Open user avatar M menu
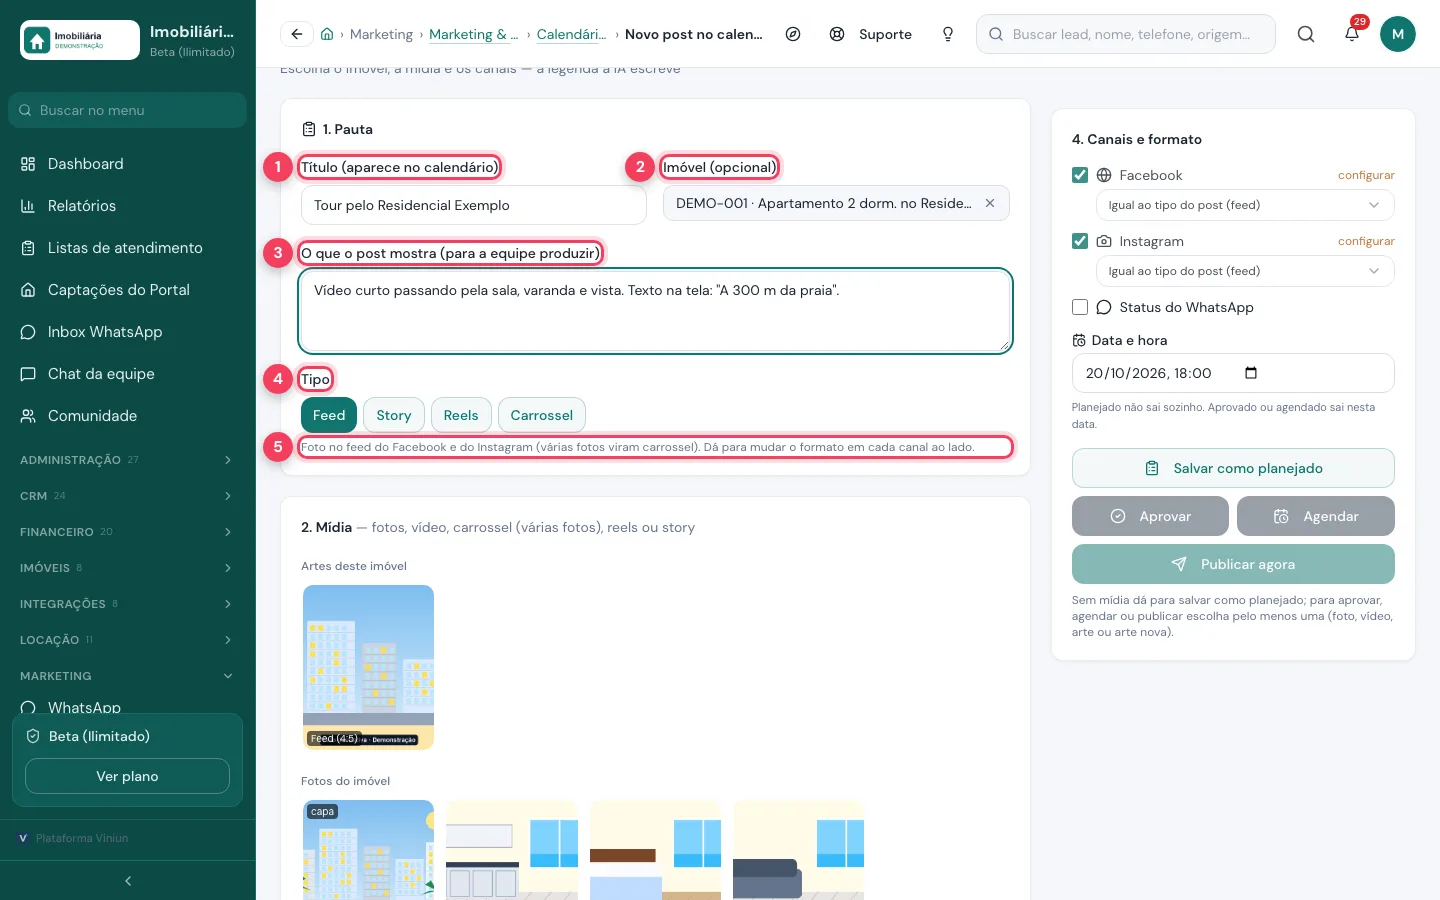Image resolution: width=1440 pixels, height=900 pixels. [1398, 34]
